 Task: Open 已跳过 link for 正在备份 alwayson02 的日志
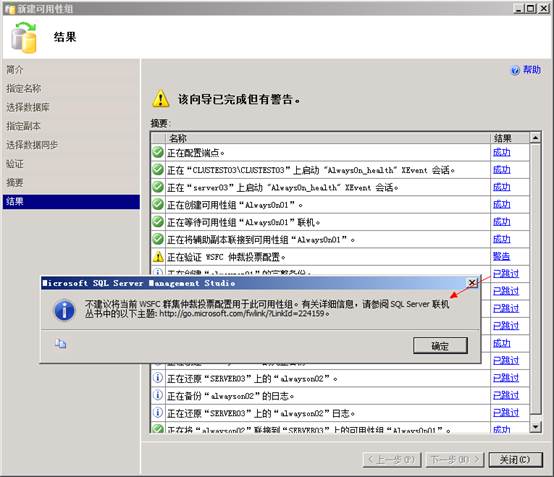tap(506, 395)
